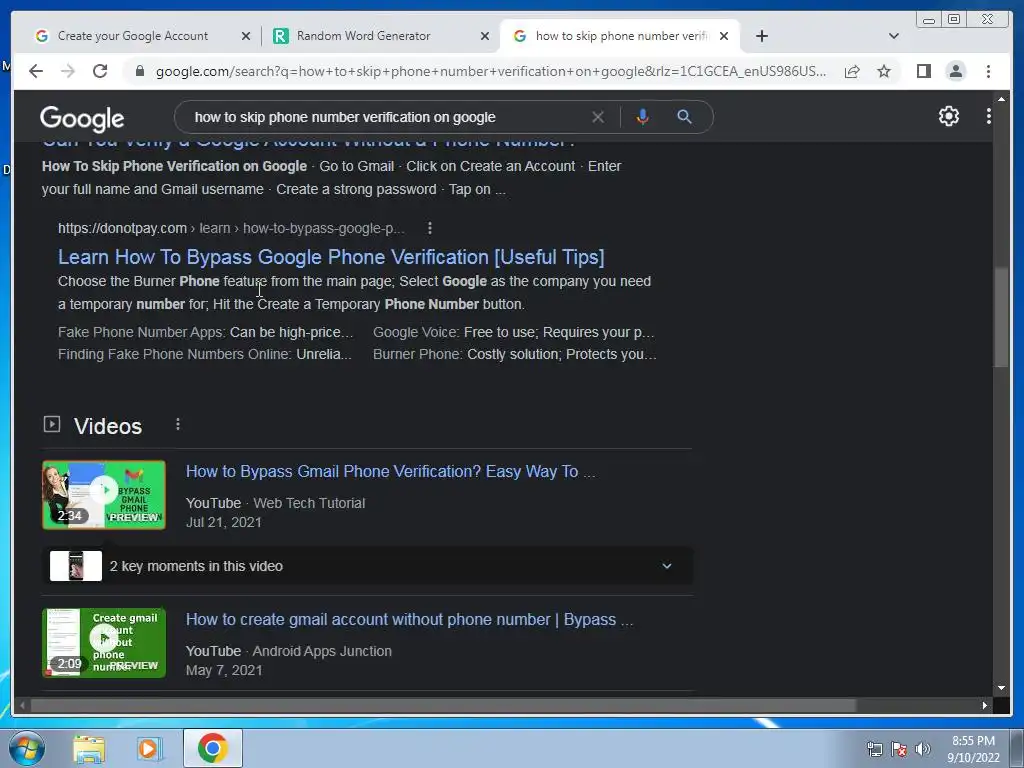Click the Web Tech Tutorial channel text

309,503
